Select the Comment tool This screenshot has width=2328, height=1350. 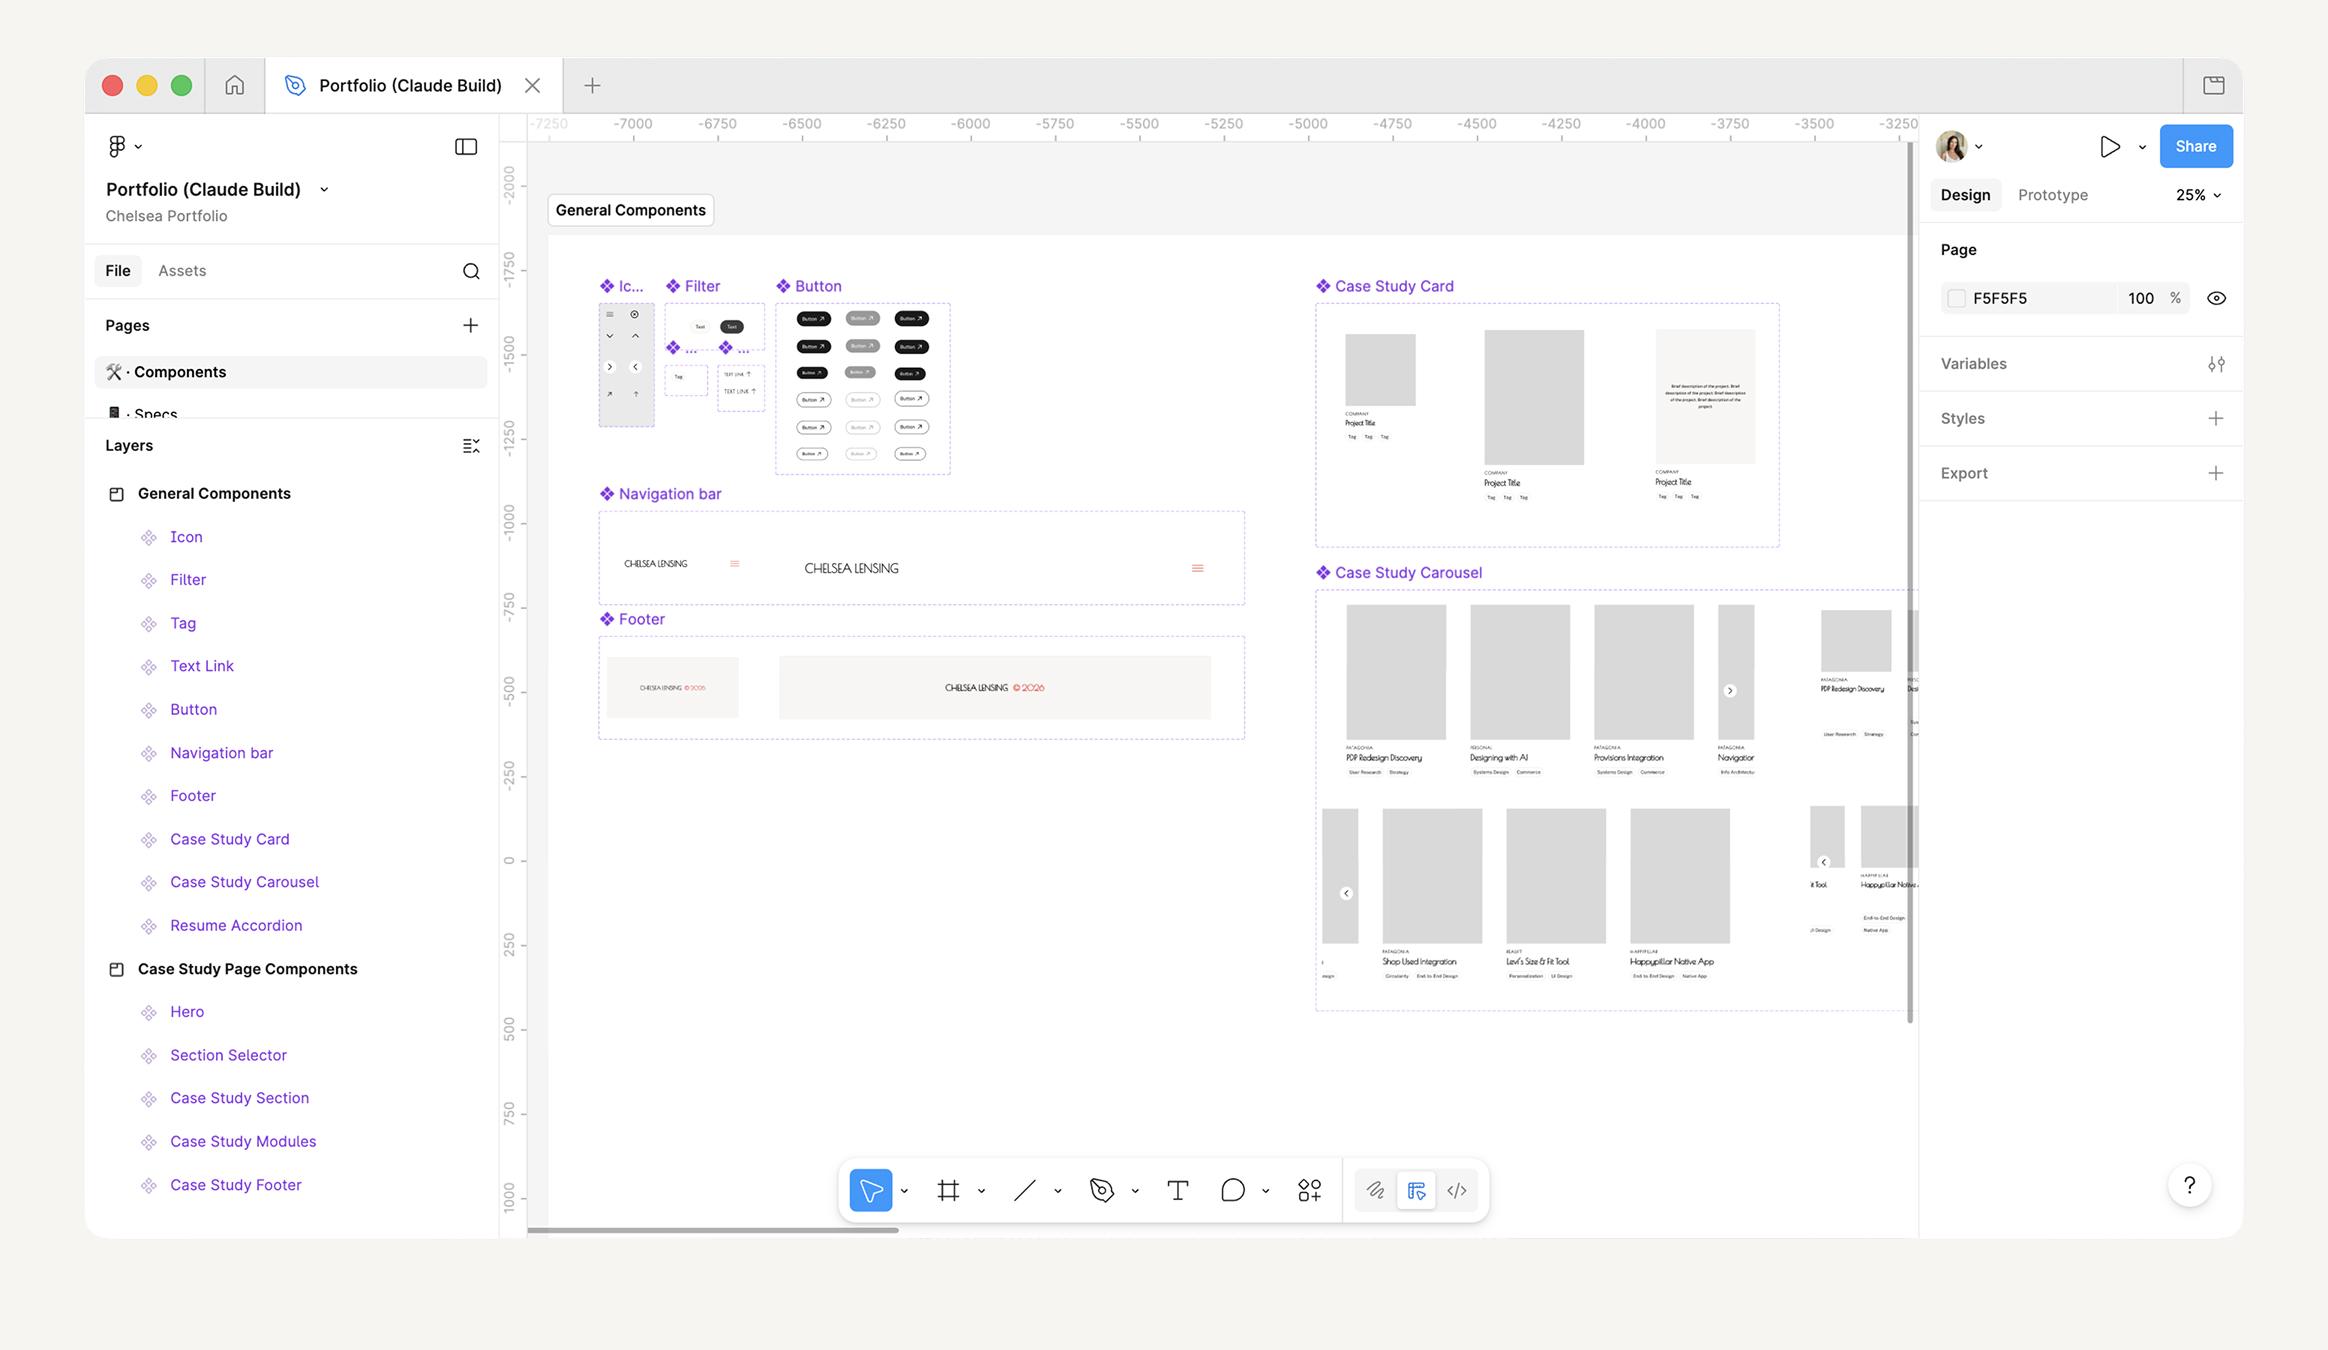pyautogui.click(x=1232, y=1190)
